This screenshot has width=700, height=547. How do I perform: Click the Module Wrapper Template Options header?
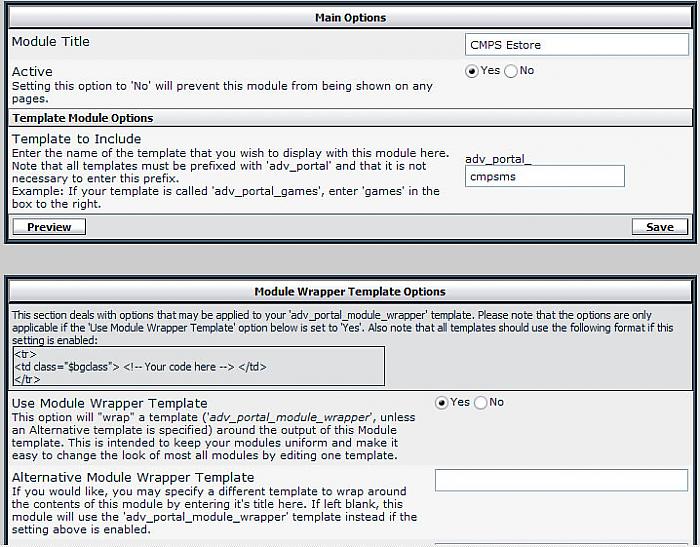click(x=350, y=292)
